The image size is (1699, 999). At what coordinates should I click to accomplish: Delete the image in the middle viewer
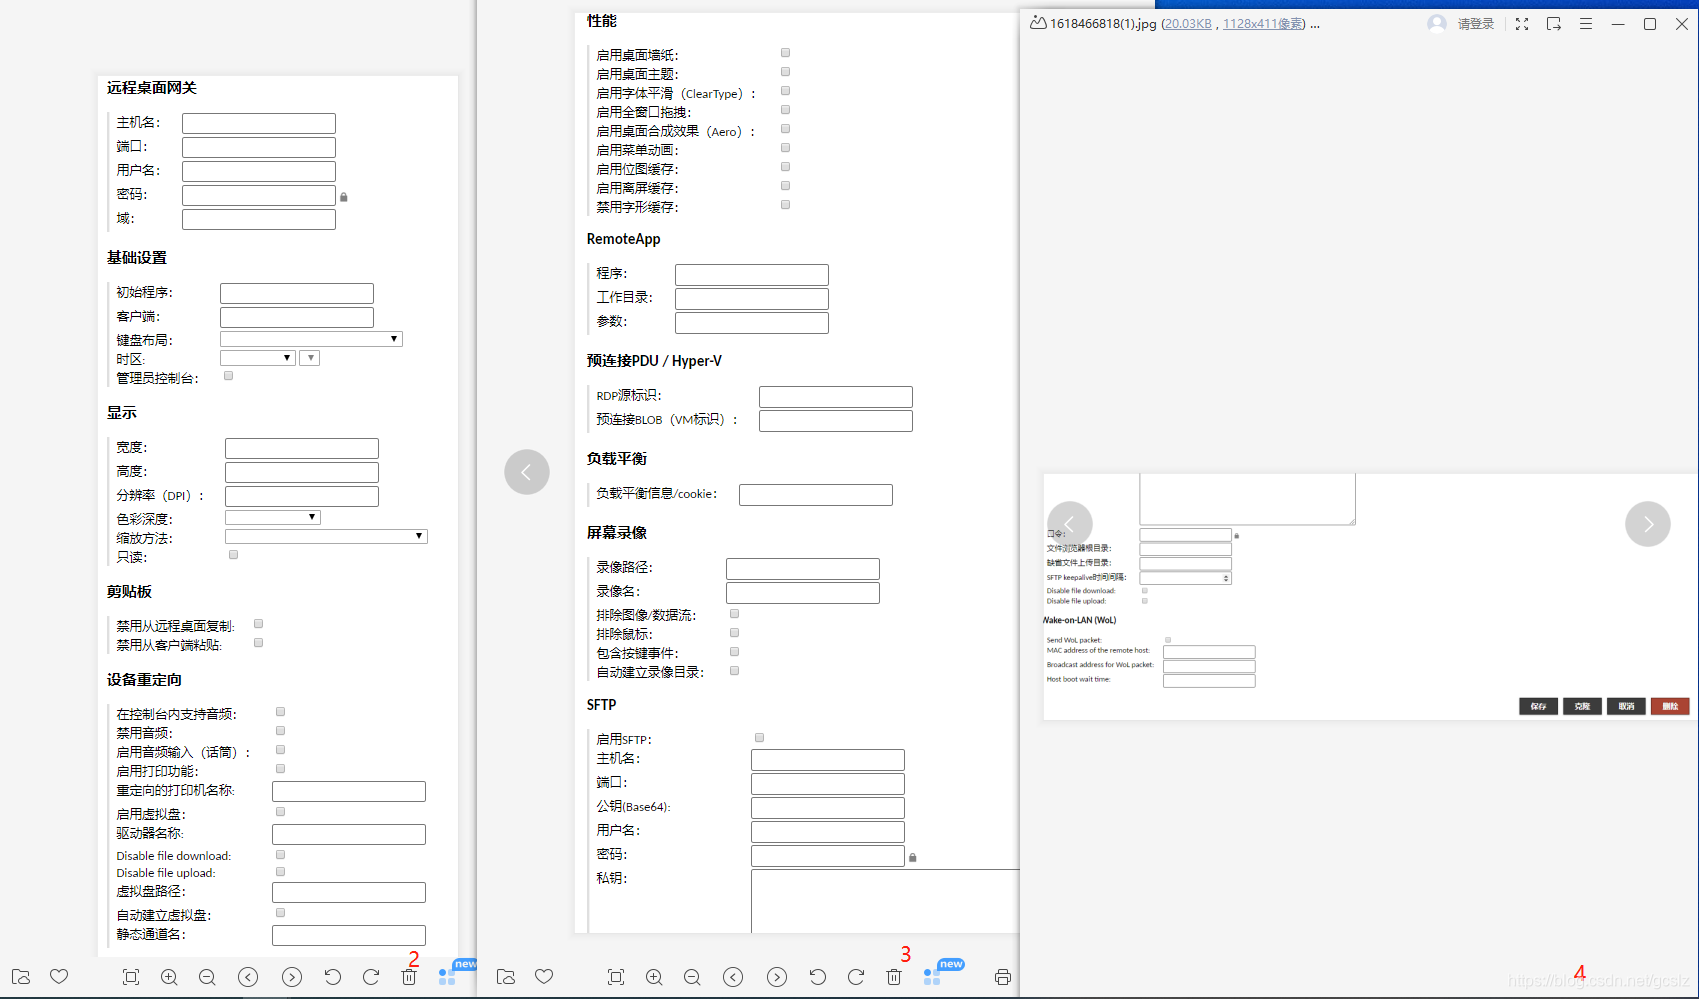pyautogui.click(x=894, y=977)
